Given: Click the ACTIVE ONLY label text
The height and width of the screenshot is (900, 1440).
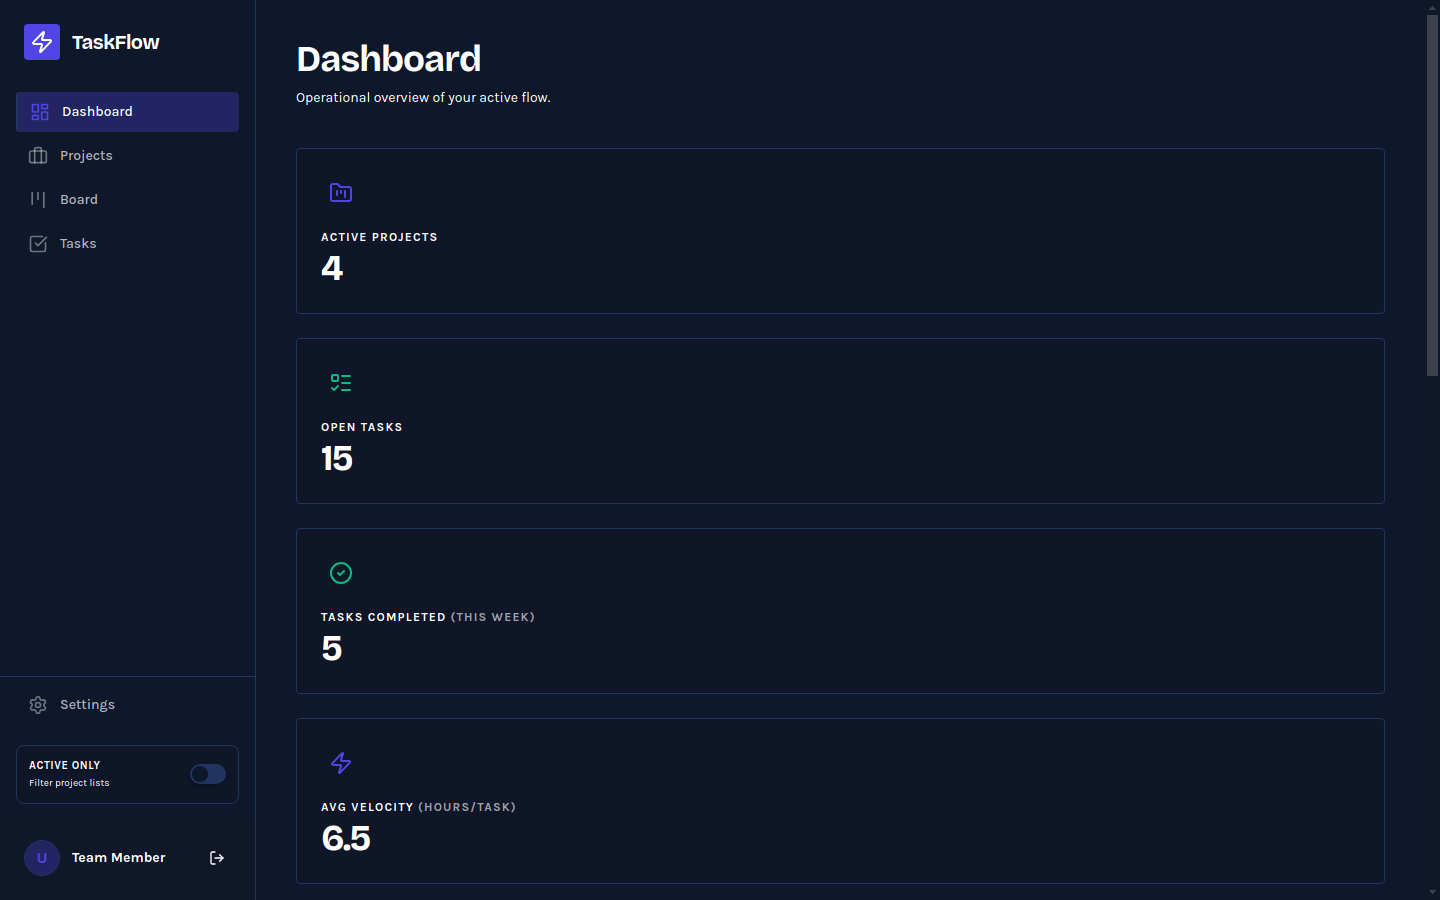Looking at the screenshot, I should [65, 765].
